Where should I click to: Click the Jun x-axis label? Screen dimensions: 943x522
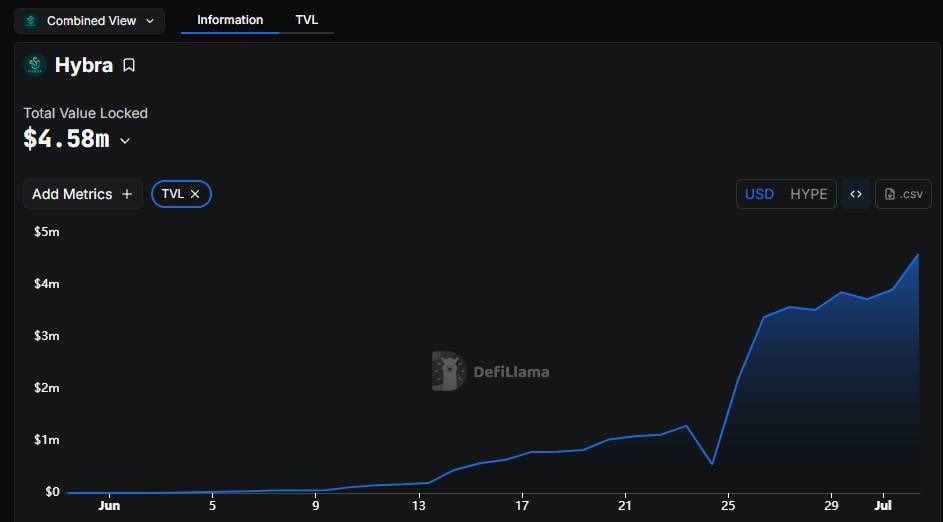tap(109, 505)
